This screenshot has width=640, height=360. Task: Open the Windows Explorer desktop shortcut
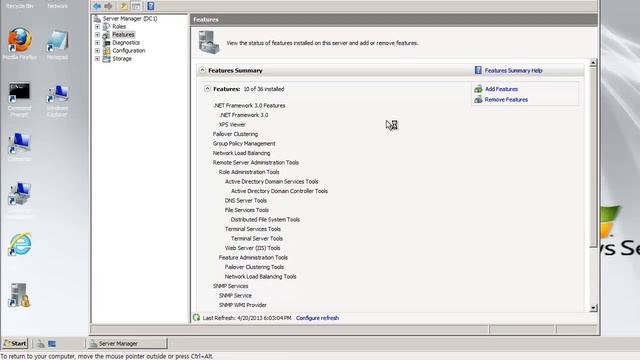coord(57,93)
